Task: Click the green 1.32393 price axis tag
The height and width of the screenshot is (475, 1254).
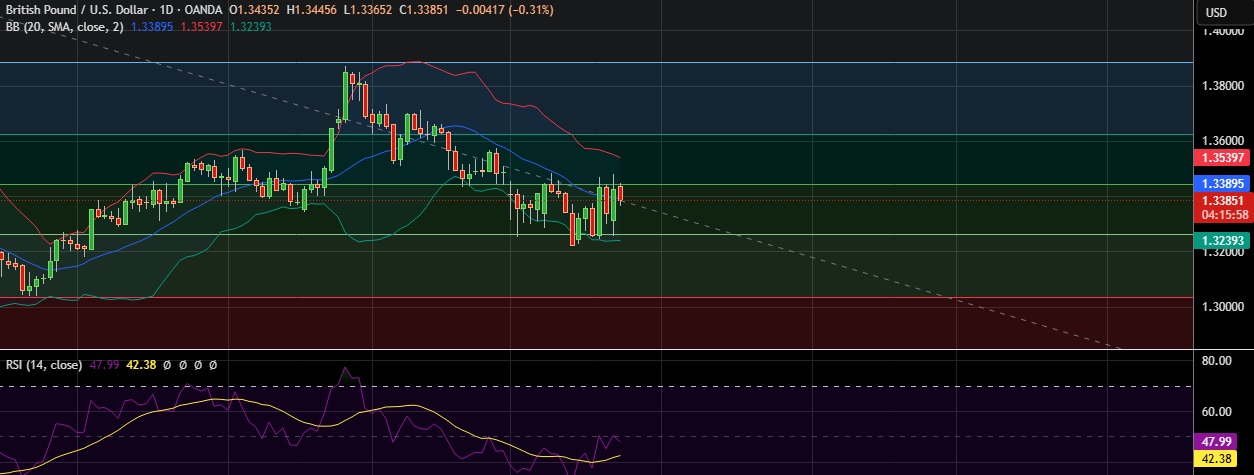Action: coord(1223,241)
